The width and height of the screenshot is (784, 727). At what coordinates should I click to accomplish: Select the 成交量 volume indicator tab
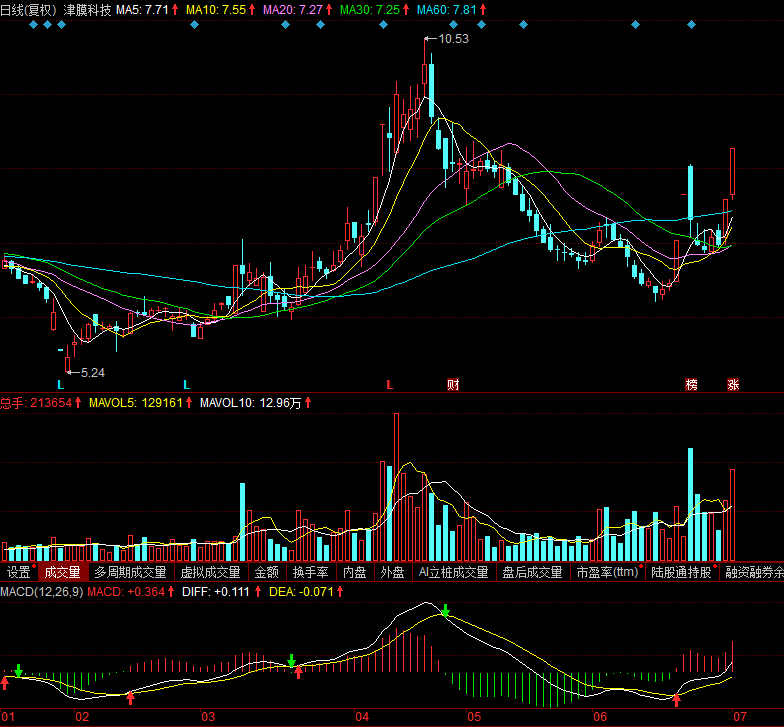click(x=62, y=573)
